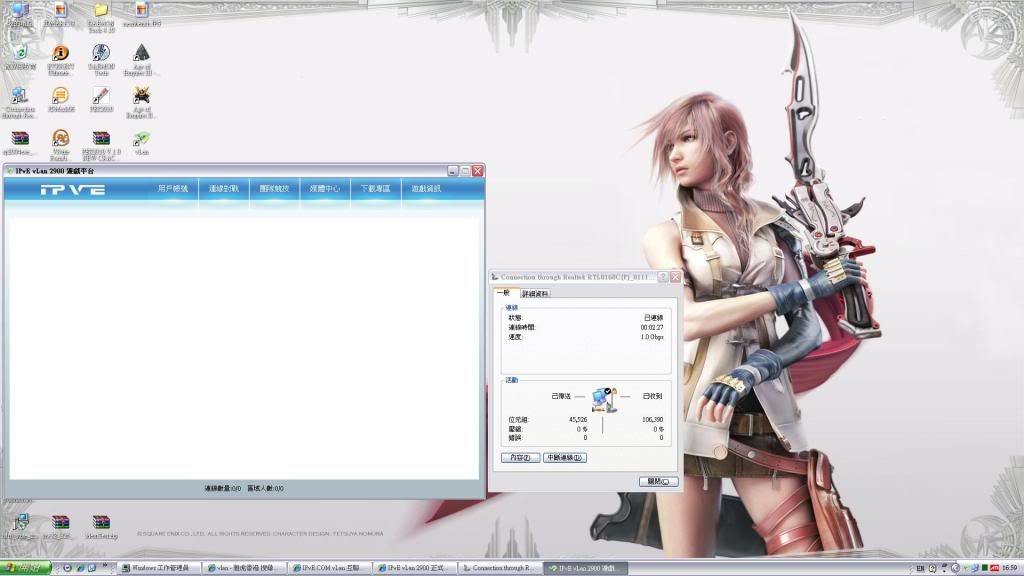1024x576 pixels.
Task: Click the 關閉 button in connection dialog
Action: point(658,482)
